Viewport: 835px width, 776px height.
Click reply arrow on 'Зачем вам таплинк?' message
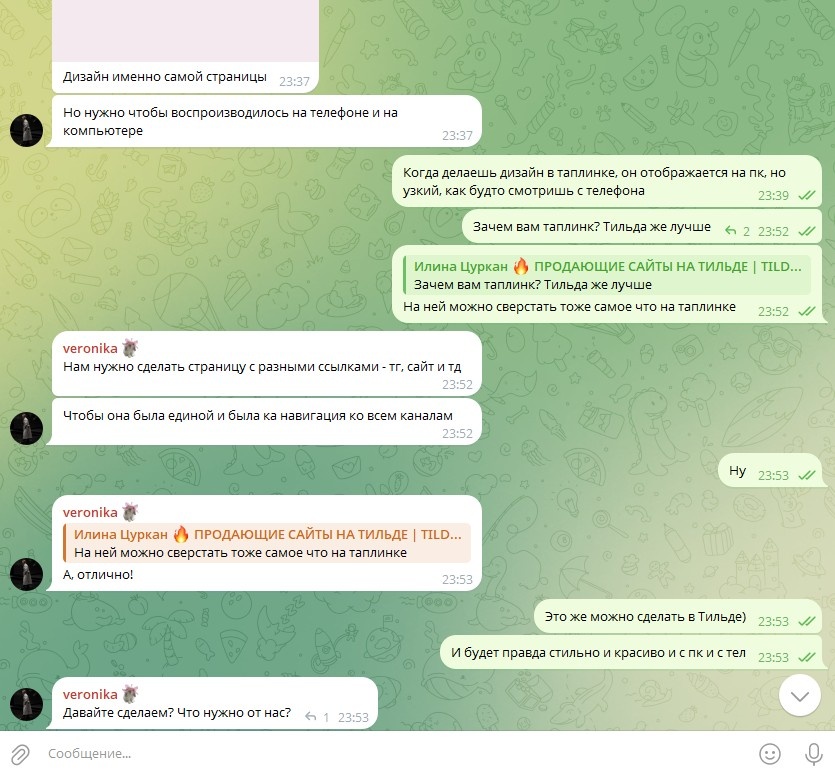(x=731, y=231)
